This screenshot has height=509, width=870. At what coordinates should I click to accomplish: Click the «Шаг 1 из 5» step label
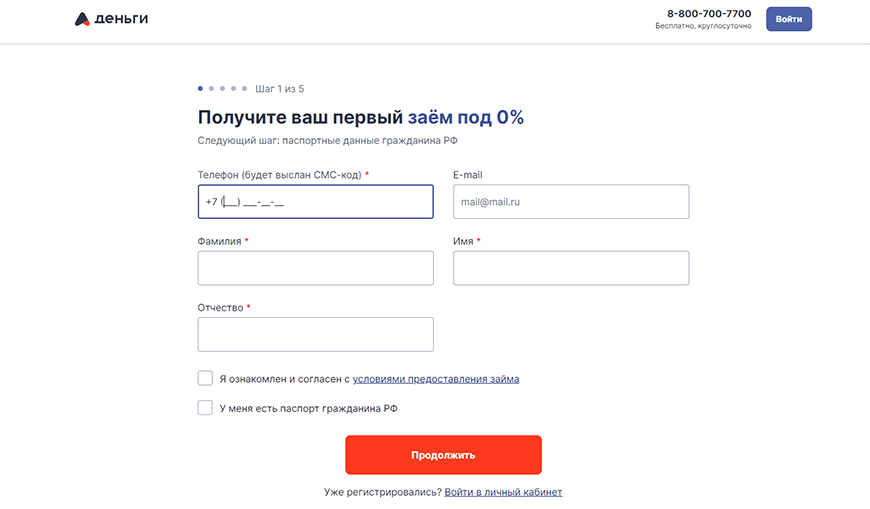280,89
